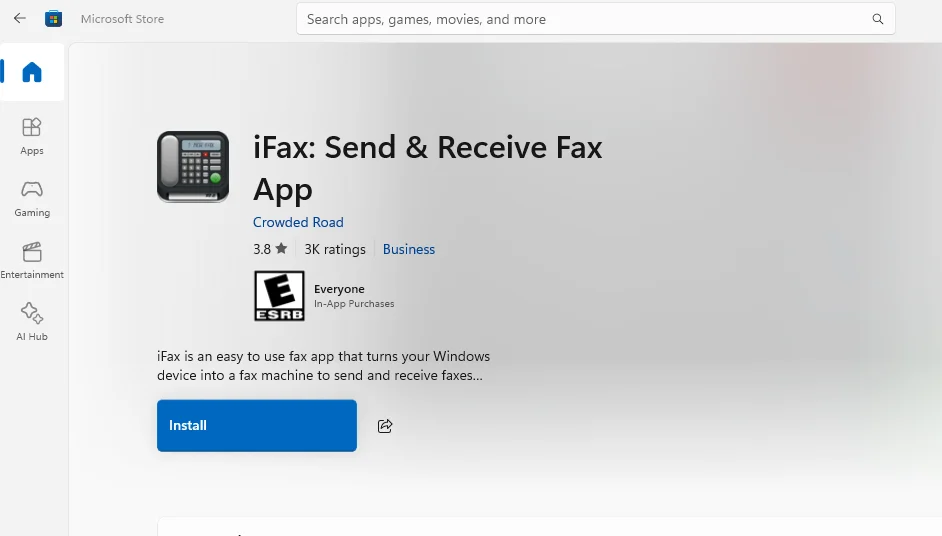
Task: Click the iFax: Send & Receive Fax App title
Action: tap(427, 168)
